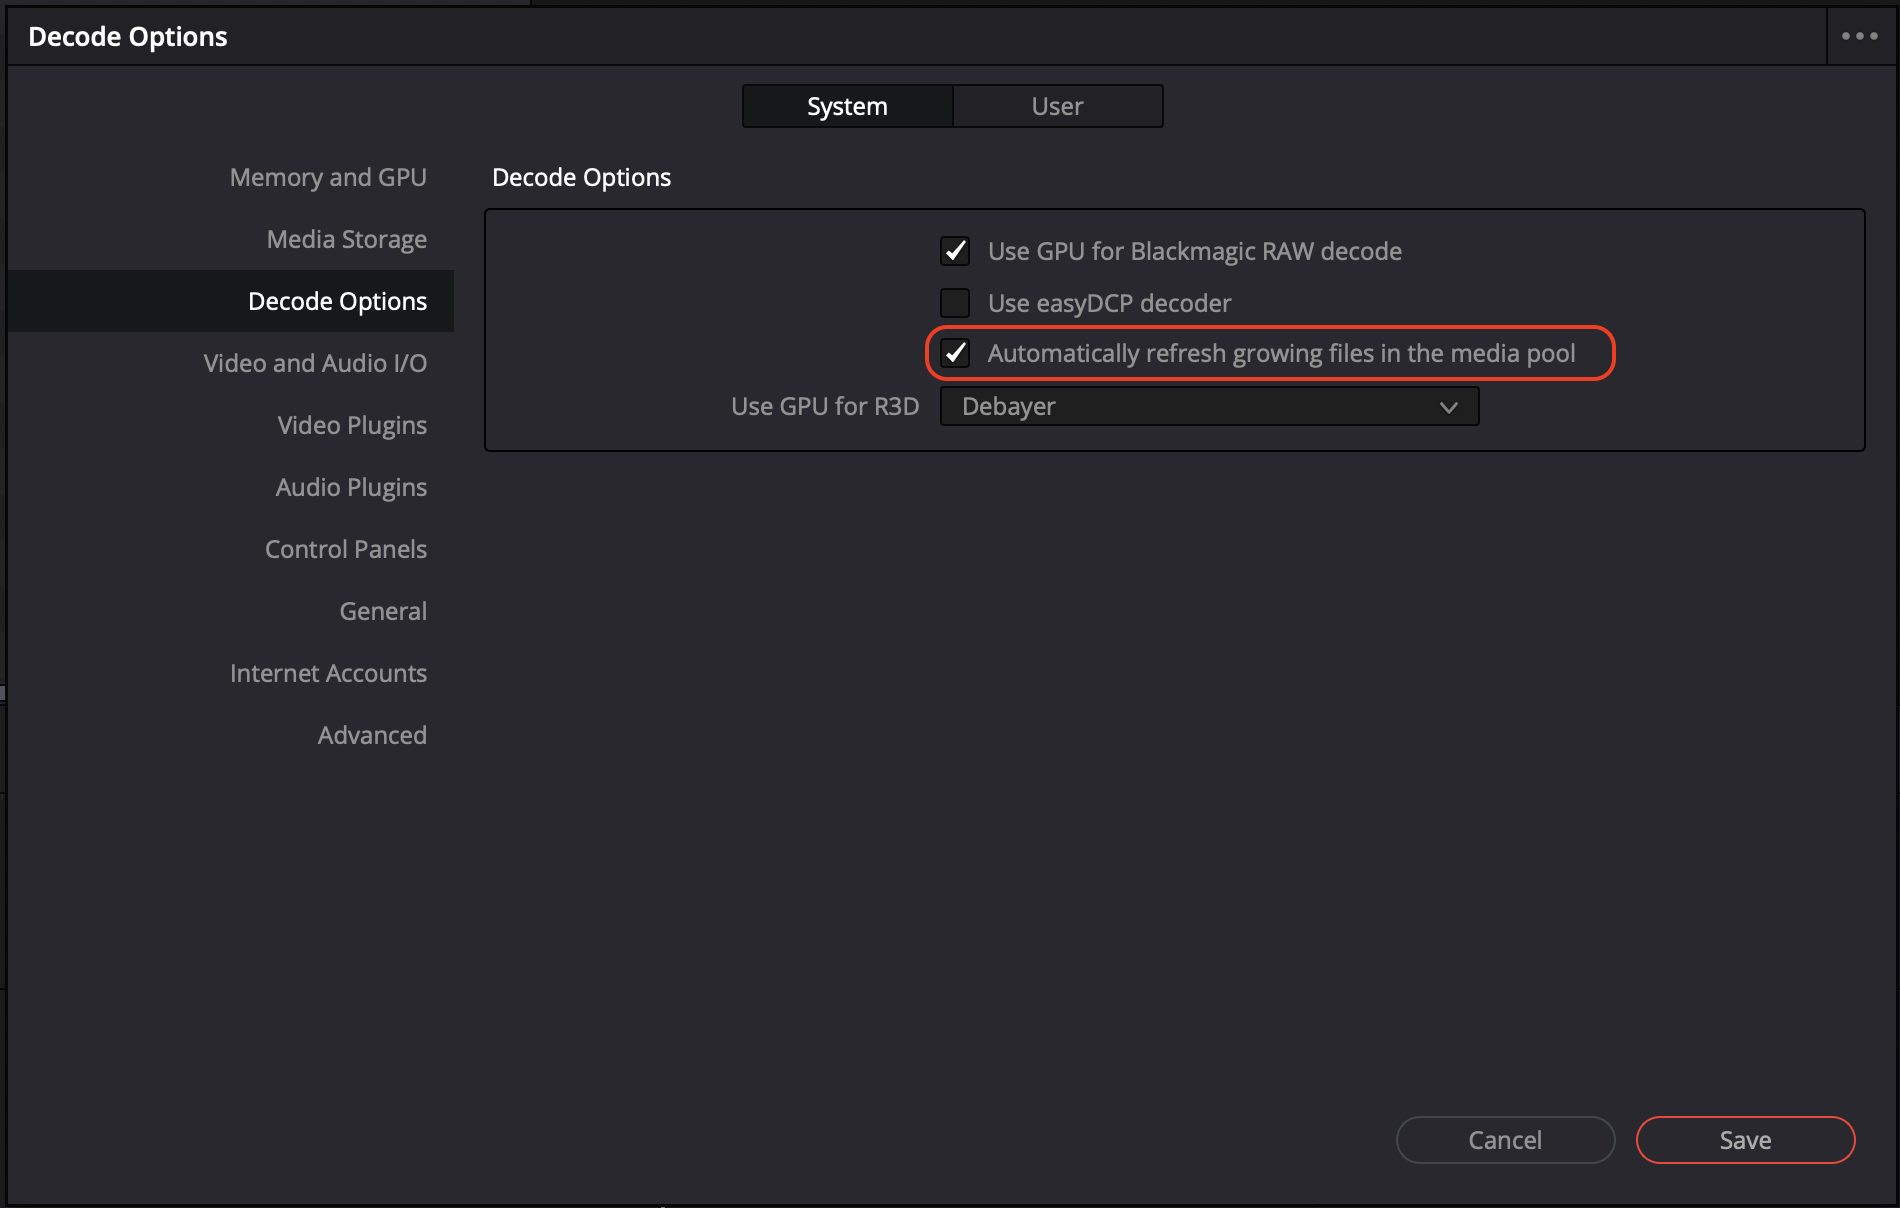Viewport: 1900px width, 1208px height.
Task: Open Memory and GPU settings
Action: coord(328,177)
